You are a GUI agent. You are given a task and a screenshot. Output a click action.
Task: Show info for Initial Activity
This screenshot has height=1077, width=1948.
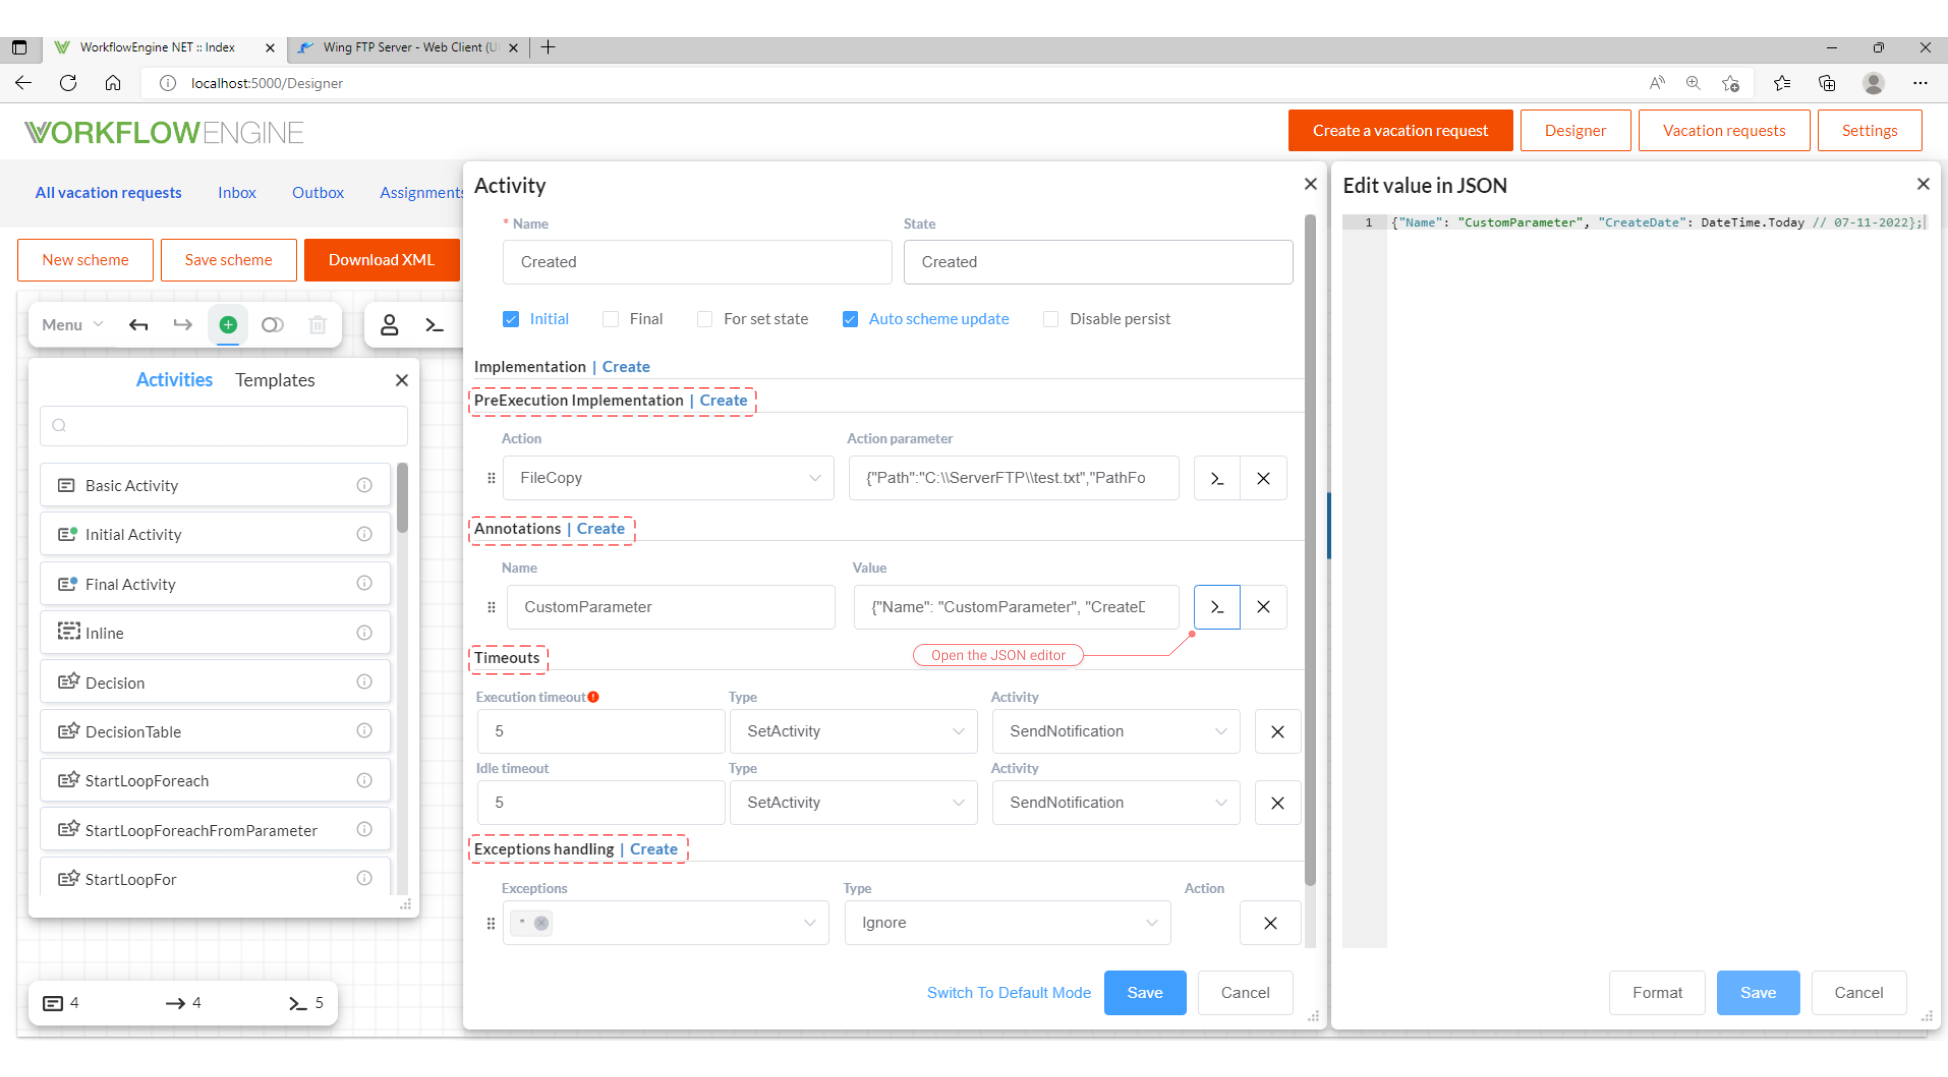pyautogui.click(x=364, y=534)
